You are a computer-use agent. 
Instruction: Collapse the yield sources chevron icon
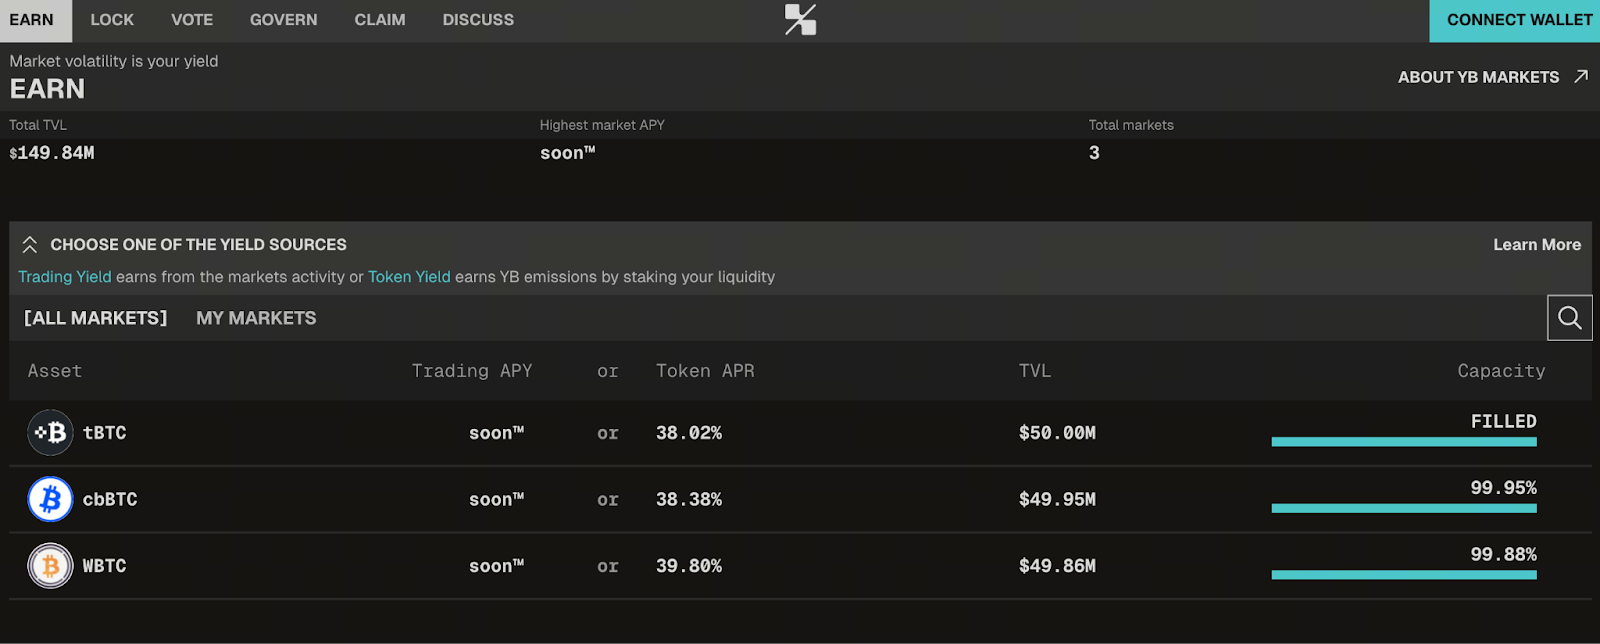30,245
